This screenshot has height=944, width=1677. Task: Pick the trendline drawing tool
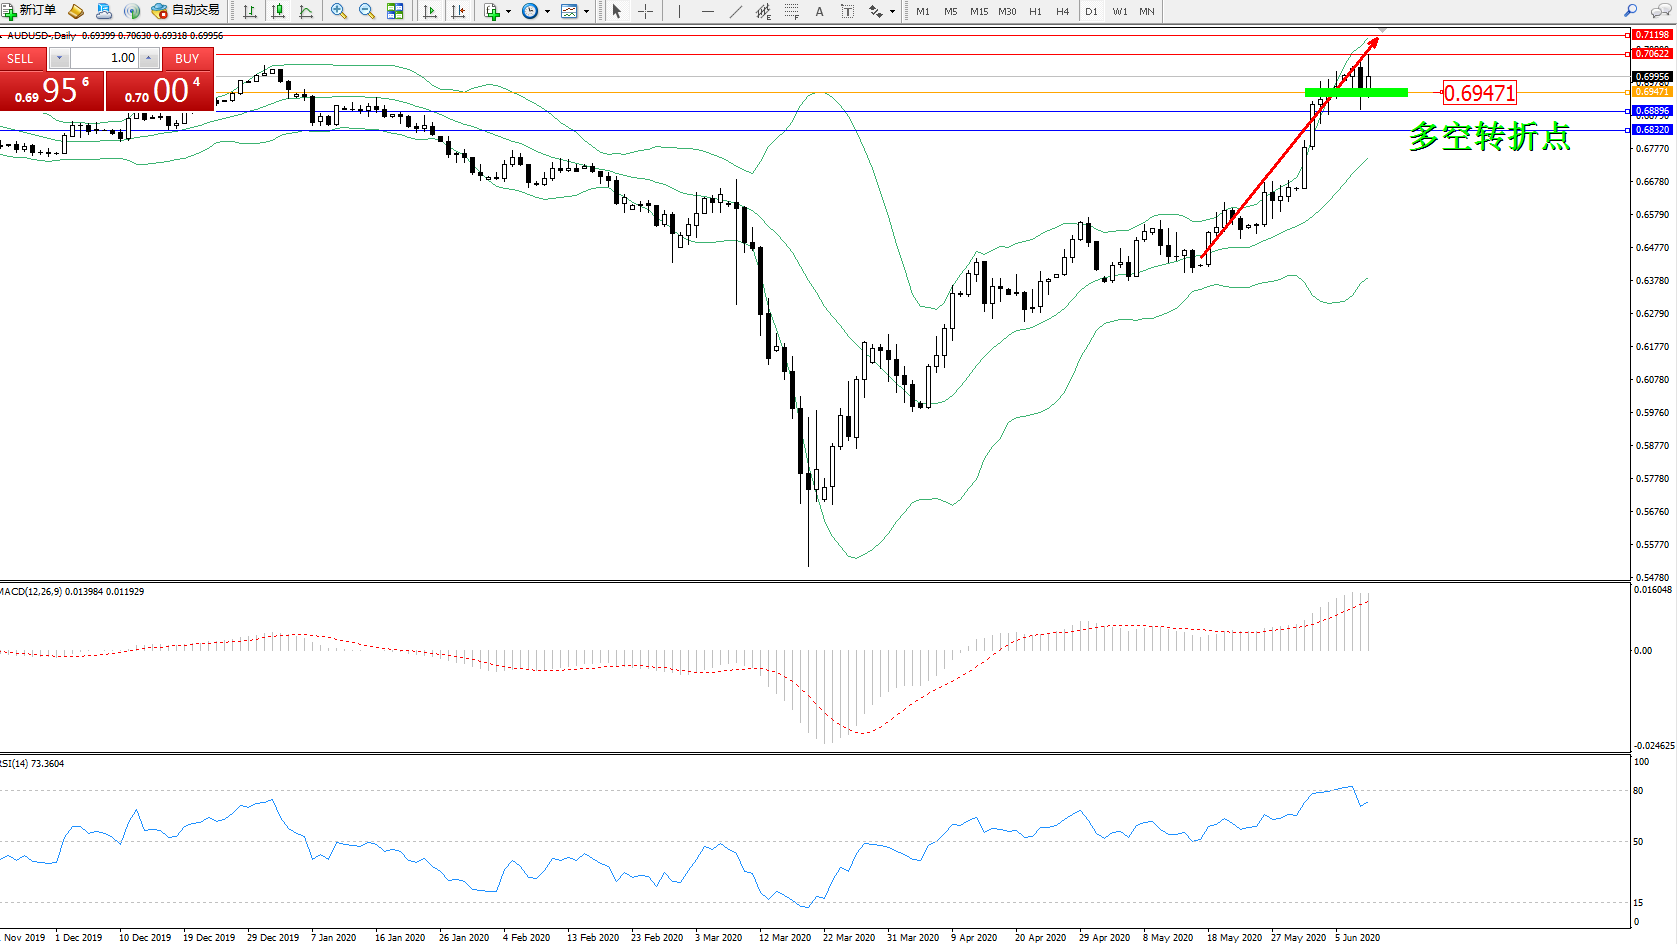[736, 11]
